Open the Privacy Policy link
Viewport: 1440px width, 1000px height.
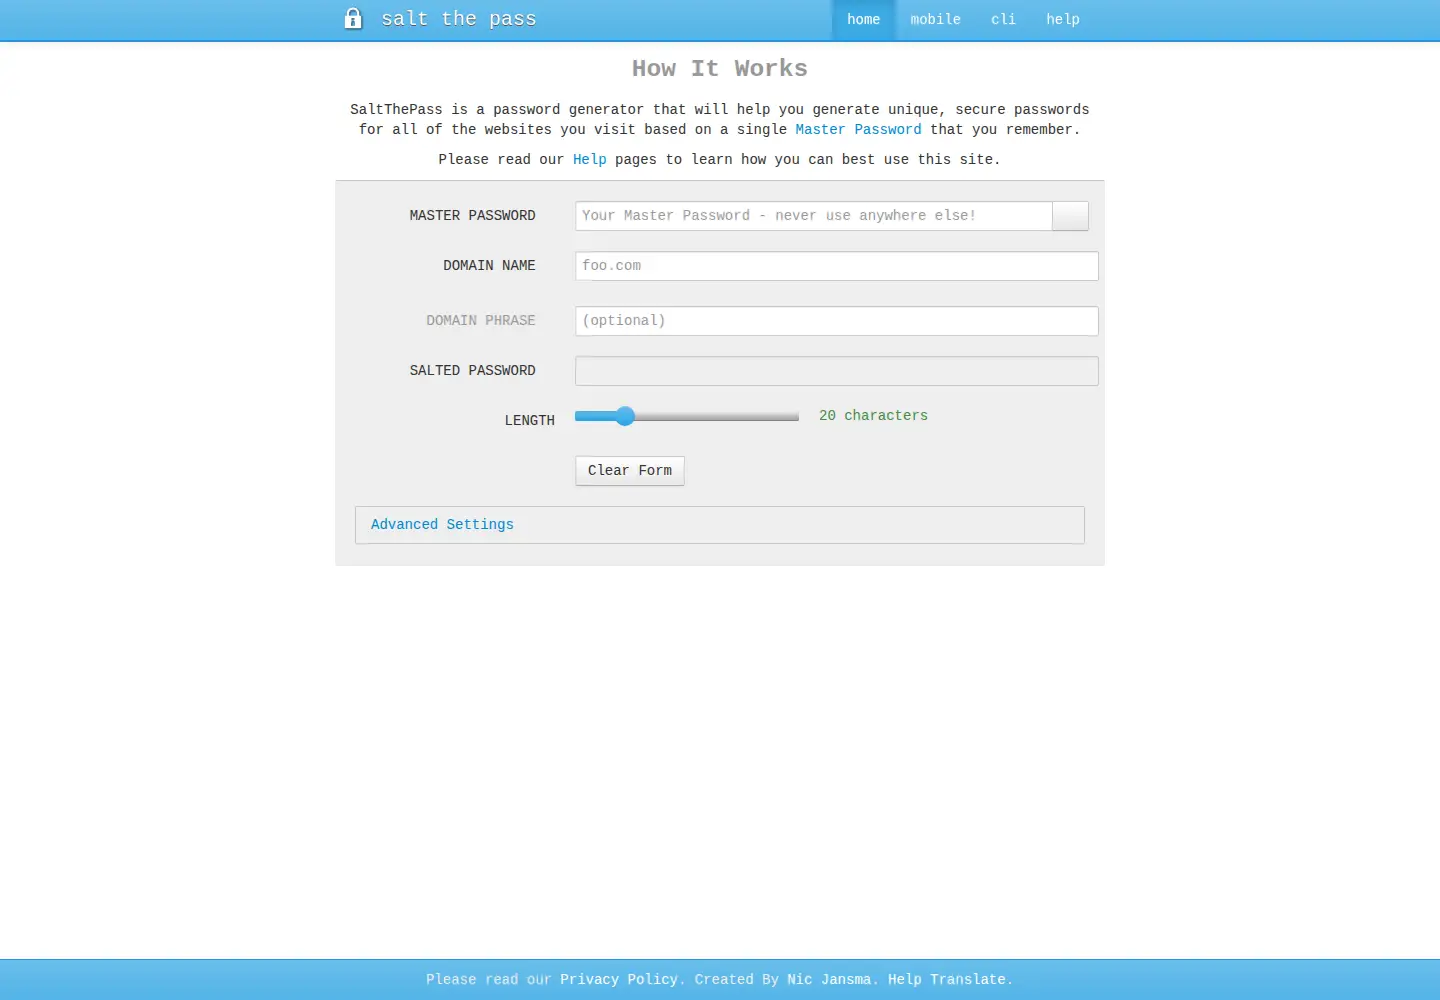tap(619, 980)
